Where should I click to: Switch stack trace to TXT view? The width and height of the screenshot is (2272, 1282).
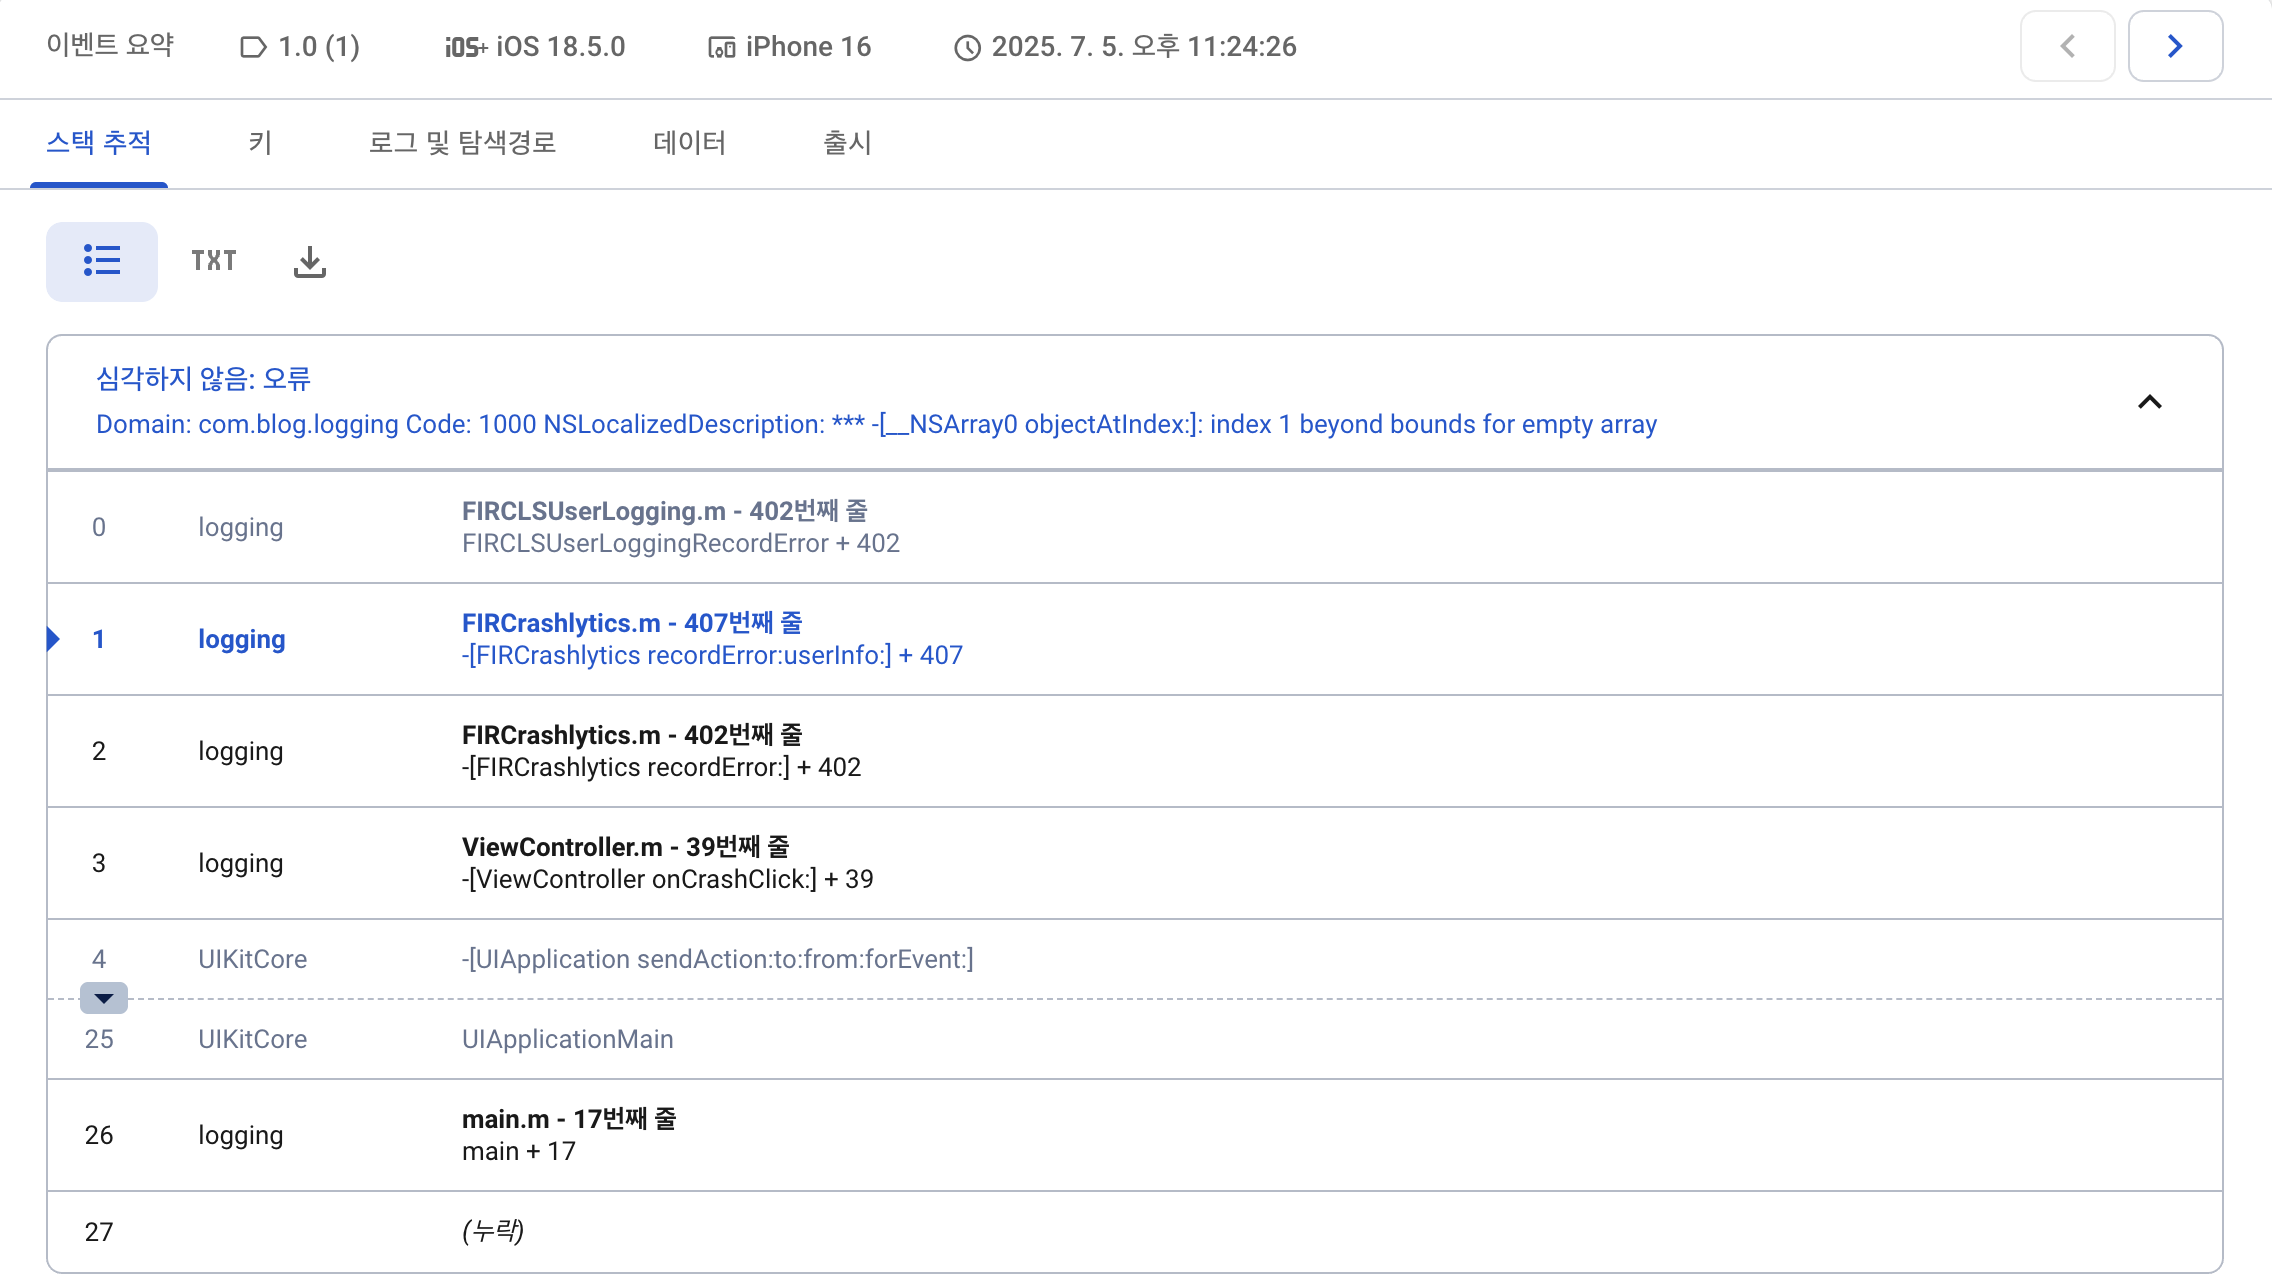[x=214, y=261]
